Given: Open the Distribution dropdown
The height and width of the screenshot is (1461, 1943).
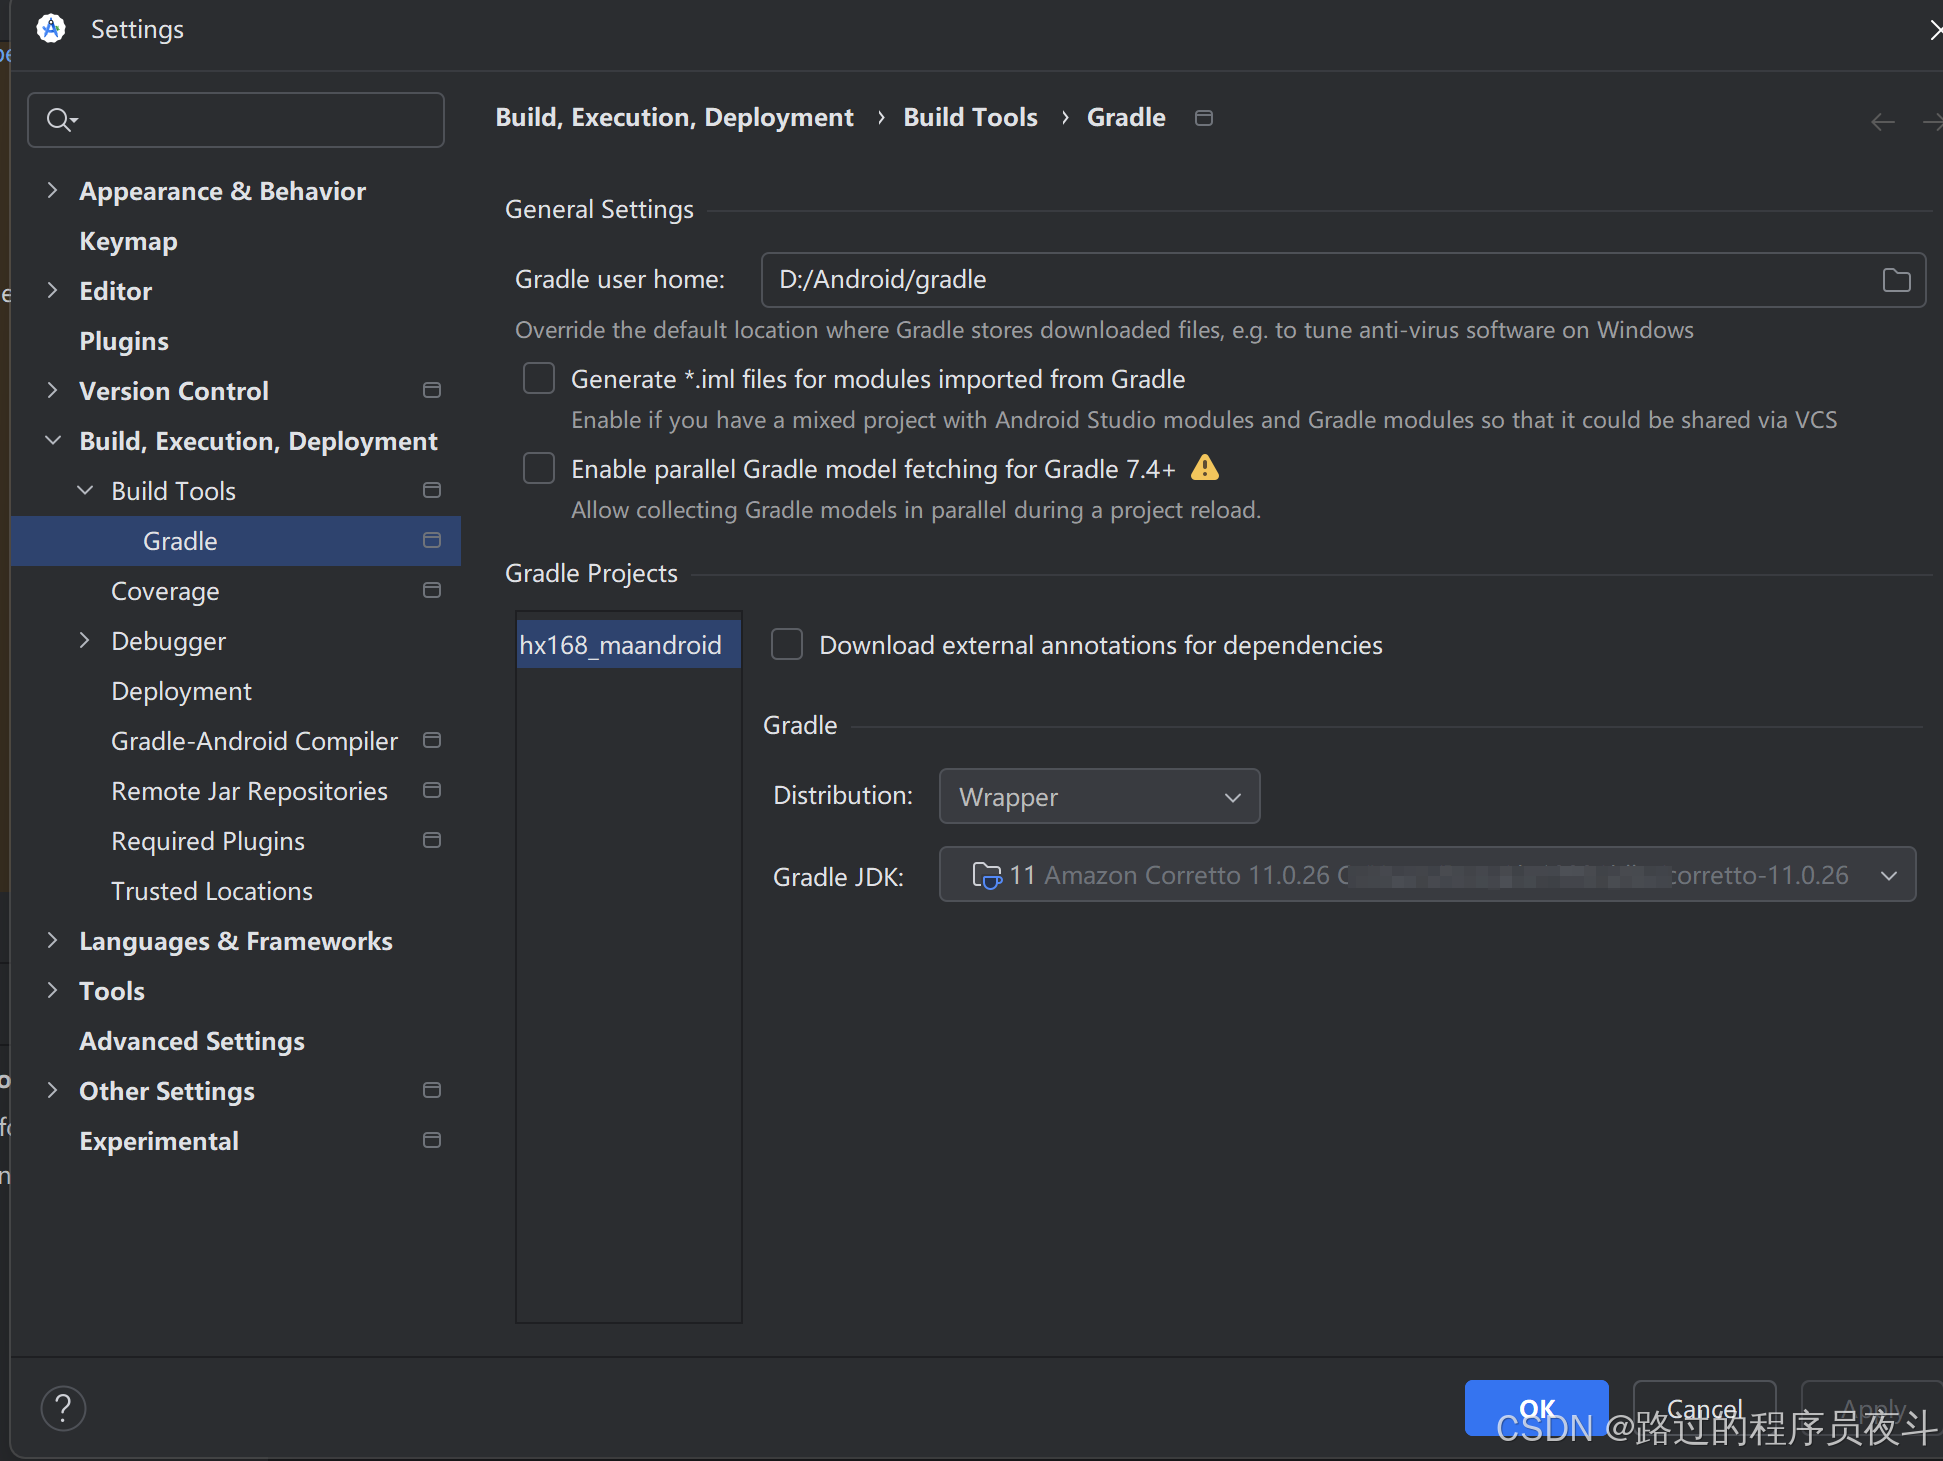Looking at the screenshot, I should [1099, 796].
